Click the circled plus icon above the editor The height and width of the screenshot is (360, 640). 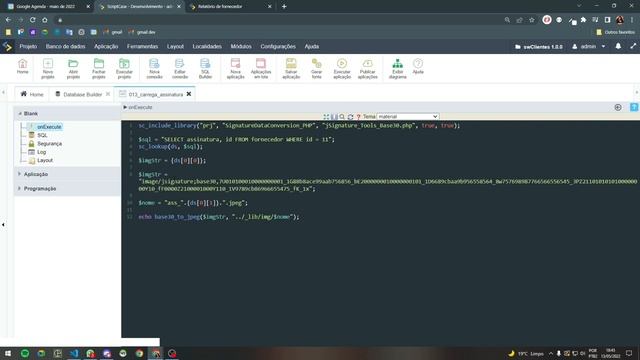618,107
